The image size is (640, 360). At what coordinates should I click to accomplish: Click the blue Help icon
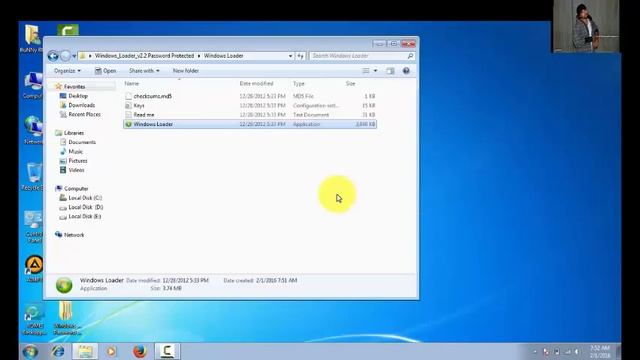click(x=406, y=71)
